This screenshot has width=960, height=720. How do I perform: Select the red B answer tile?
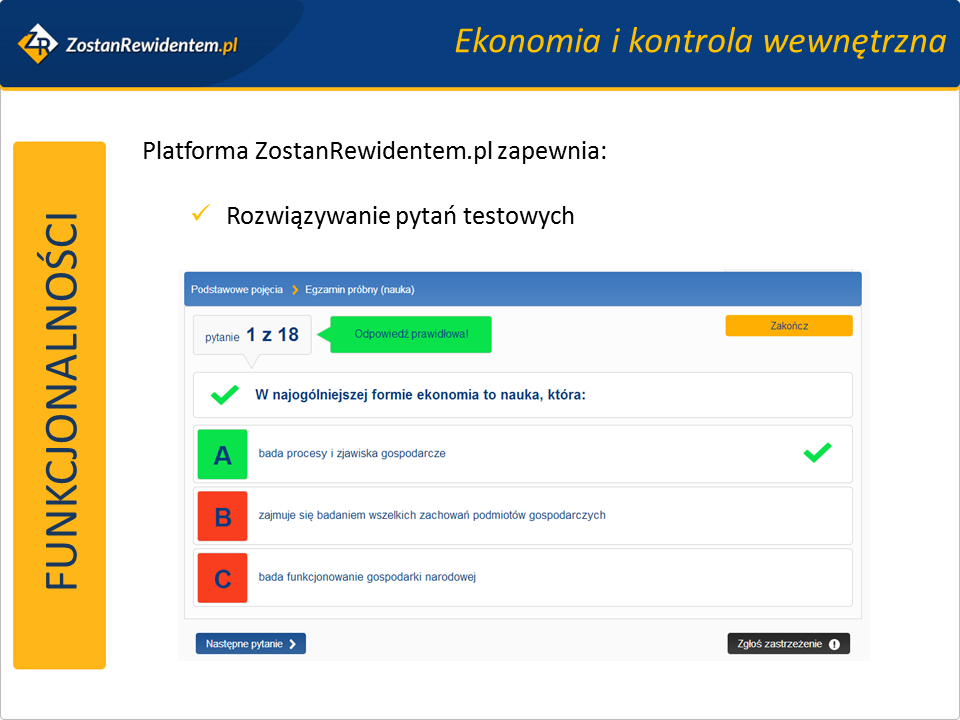(x=222, y=516)
